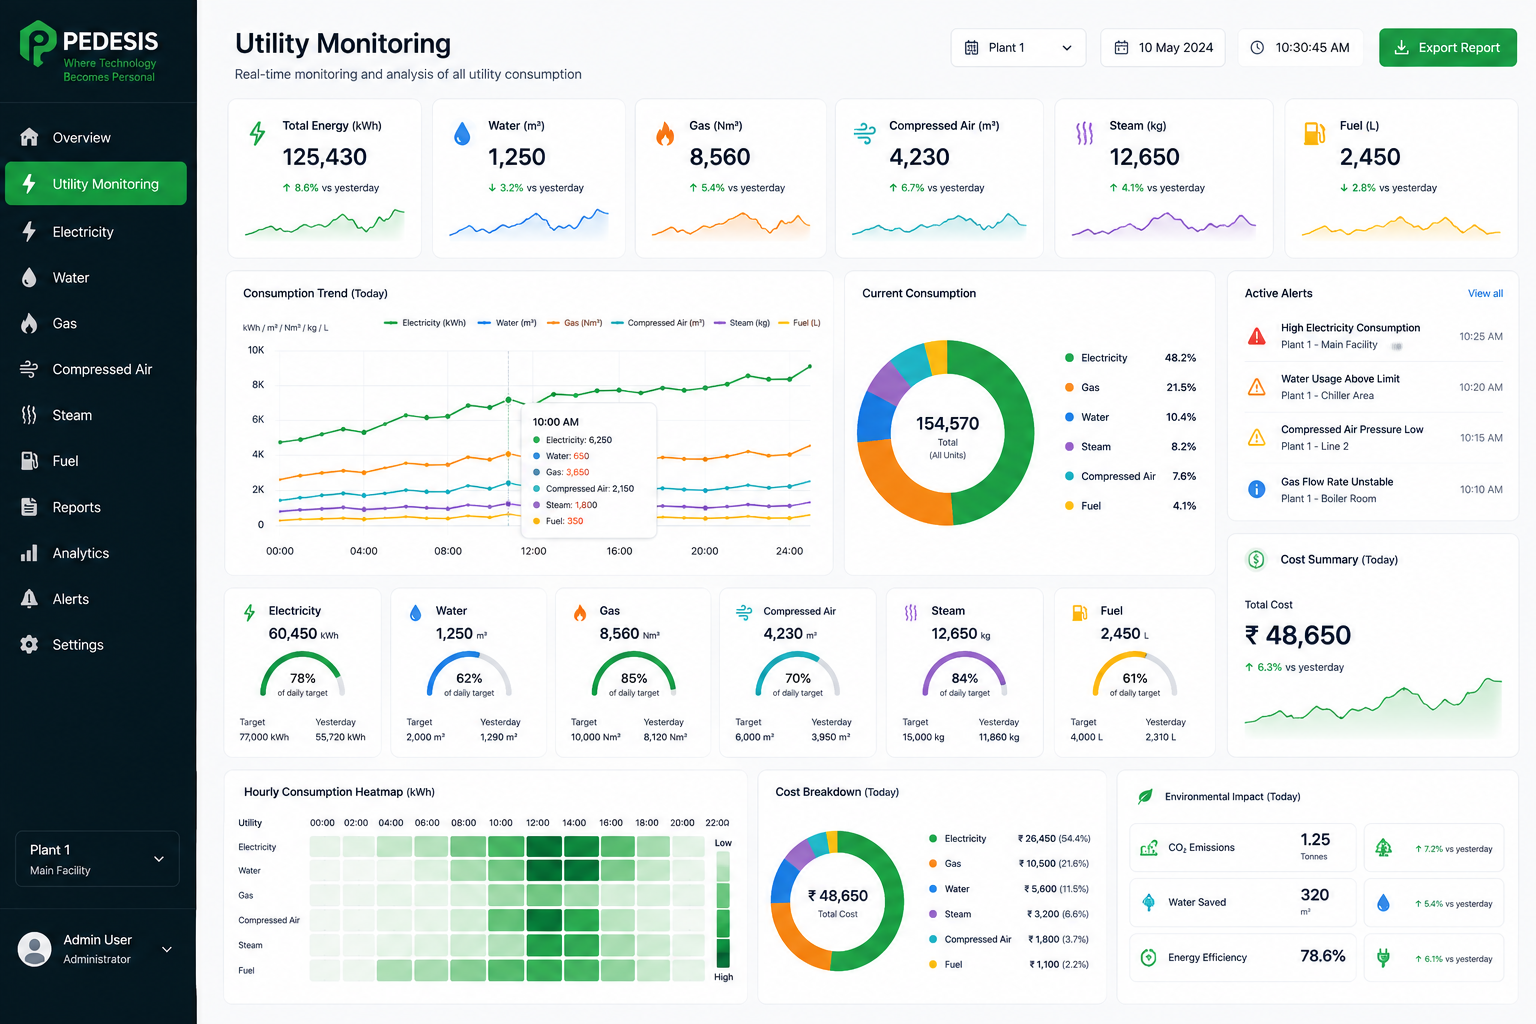
Task: Click the red High Electricity Consumption alert icon
Action: click(1257, 336)
